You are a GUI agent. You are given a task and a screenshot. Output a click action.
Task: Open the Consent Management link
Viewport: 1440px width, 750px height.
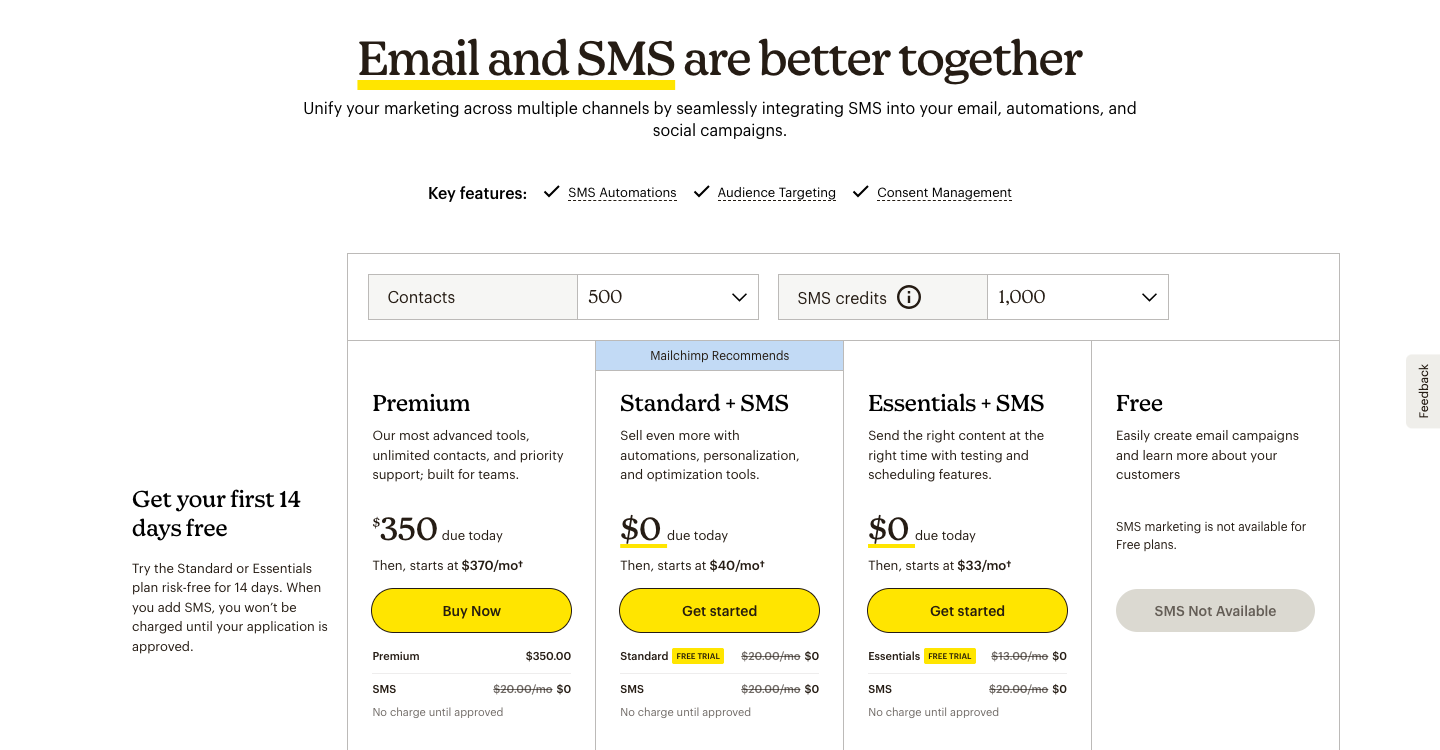point(944,192)
